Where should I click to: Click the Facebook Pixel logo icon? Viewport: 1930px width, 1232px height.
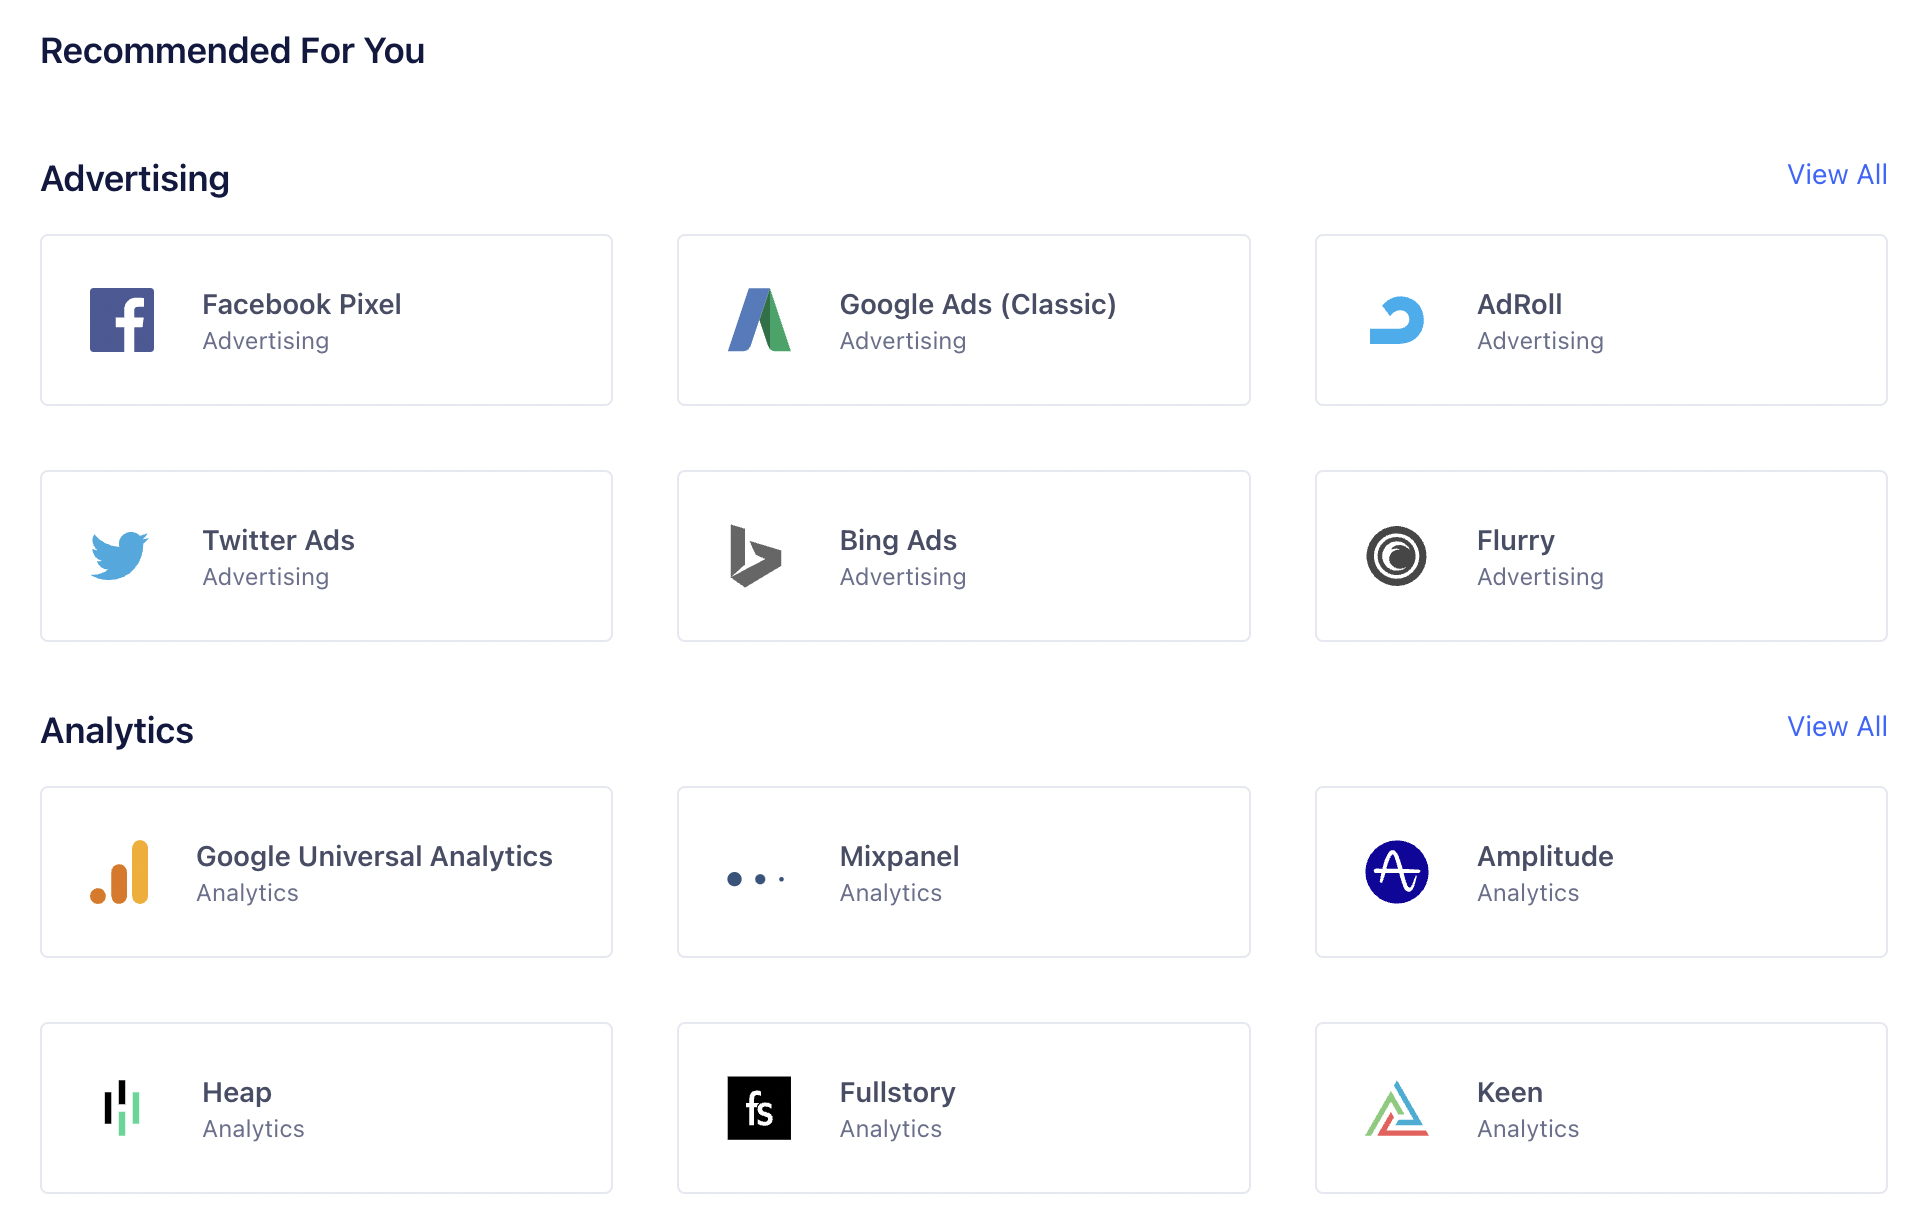point(122,320)
